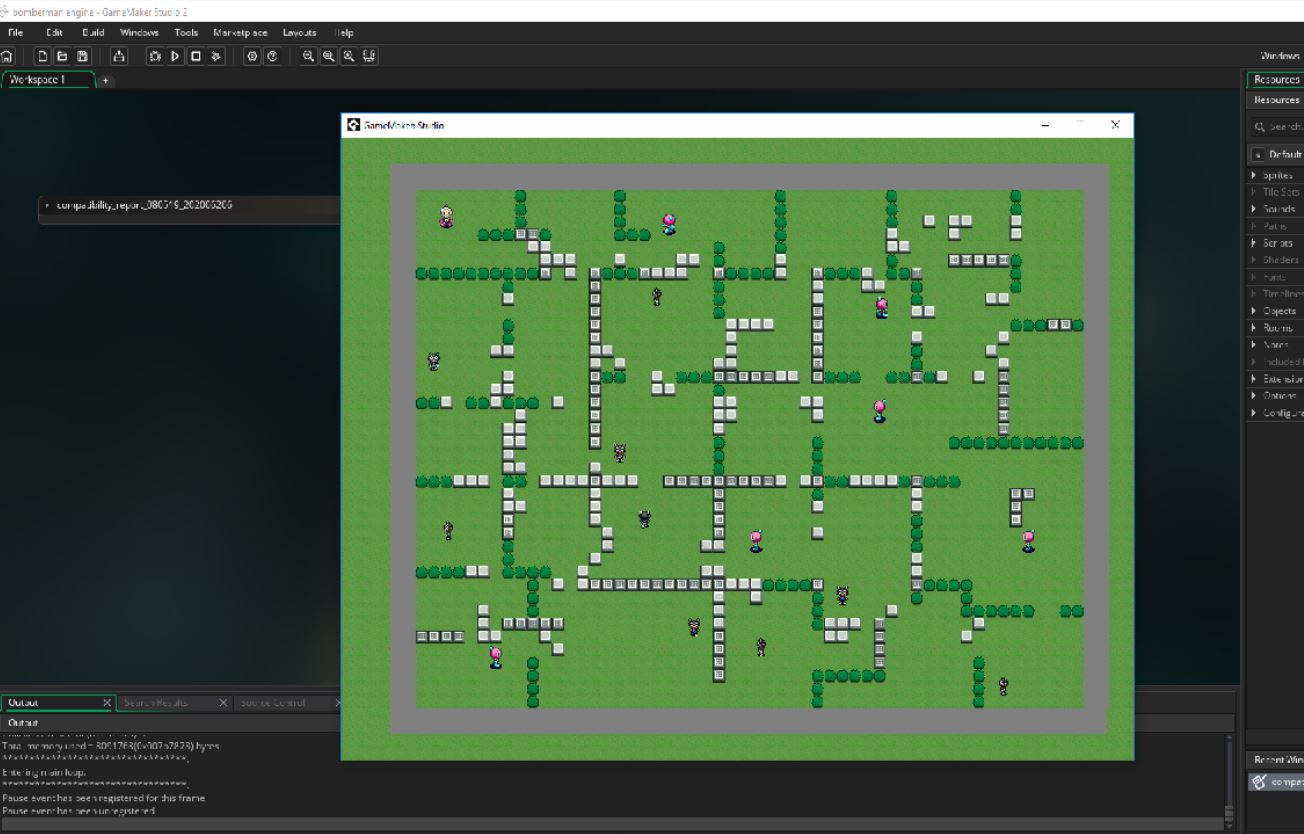Screen dimensions: 1304x834
Task: Expand the Notes resource folder arrow
Action: (1256, 345)
